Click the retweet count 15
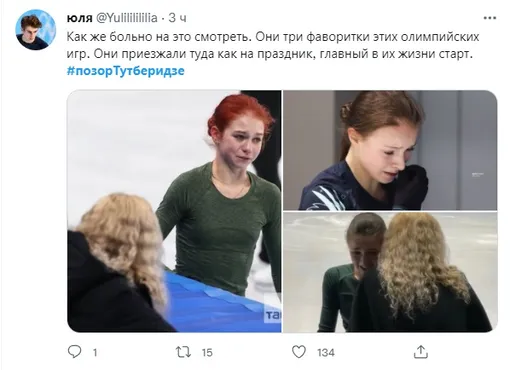The height and width of the screenshot is (370, 510). click(x=207, y=352)
